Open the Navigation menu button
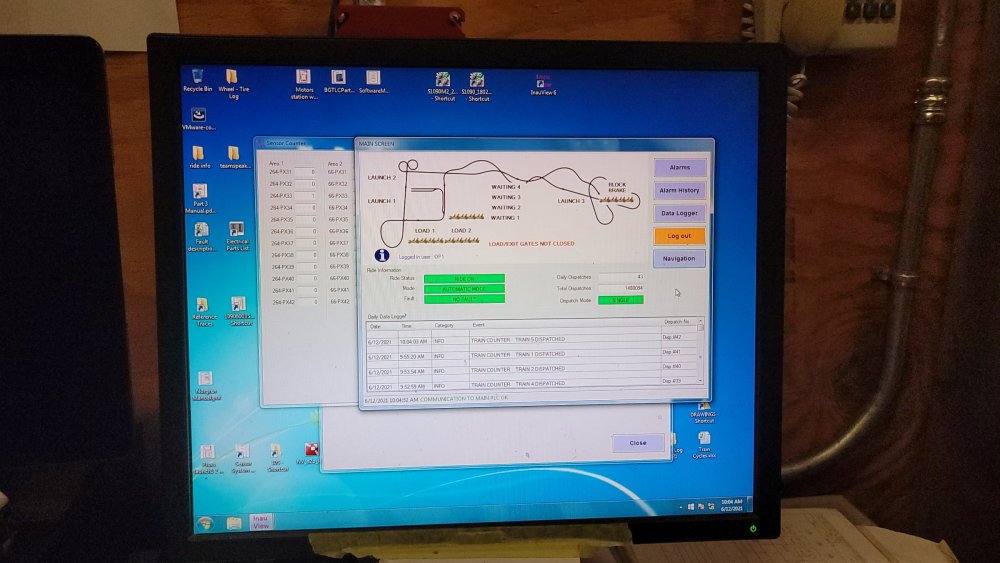This screenshot has height=563, width=1000. tap(680, 258)
